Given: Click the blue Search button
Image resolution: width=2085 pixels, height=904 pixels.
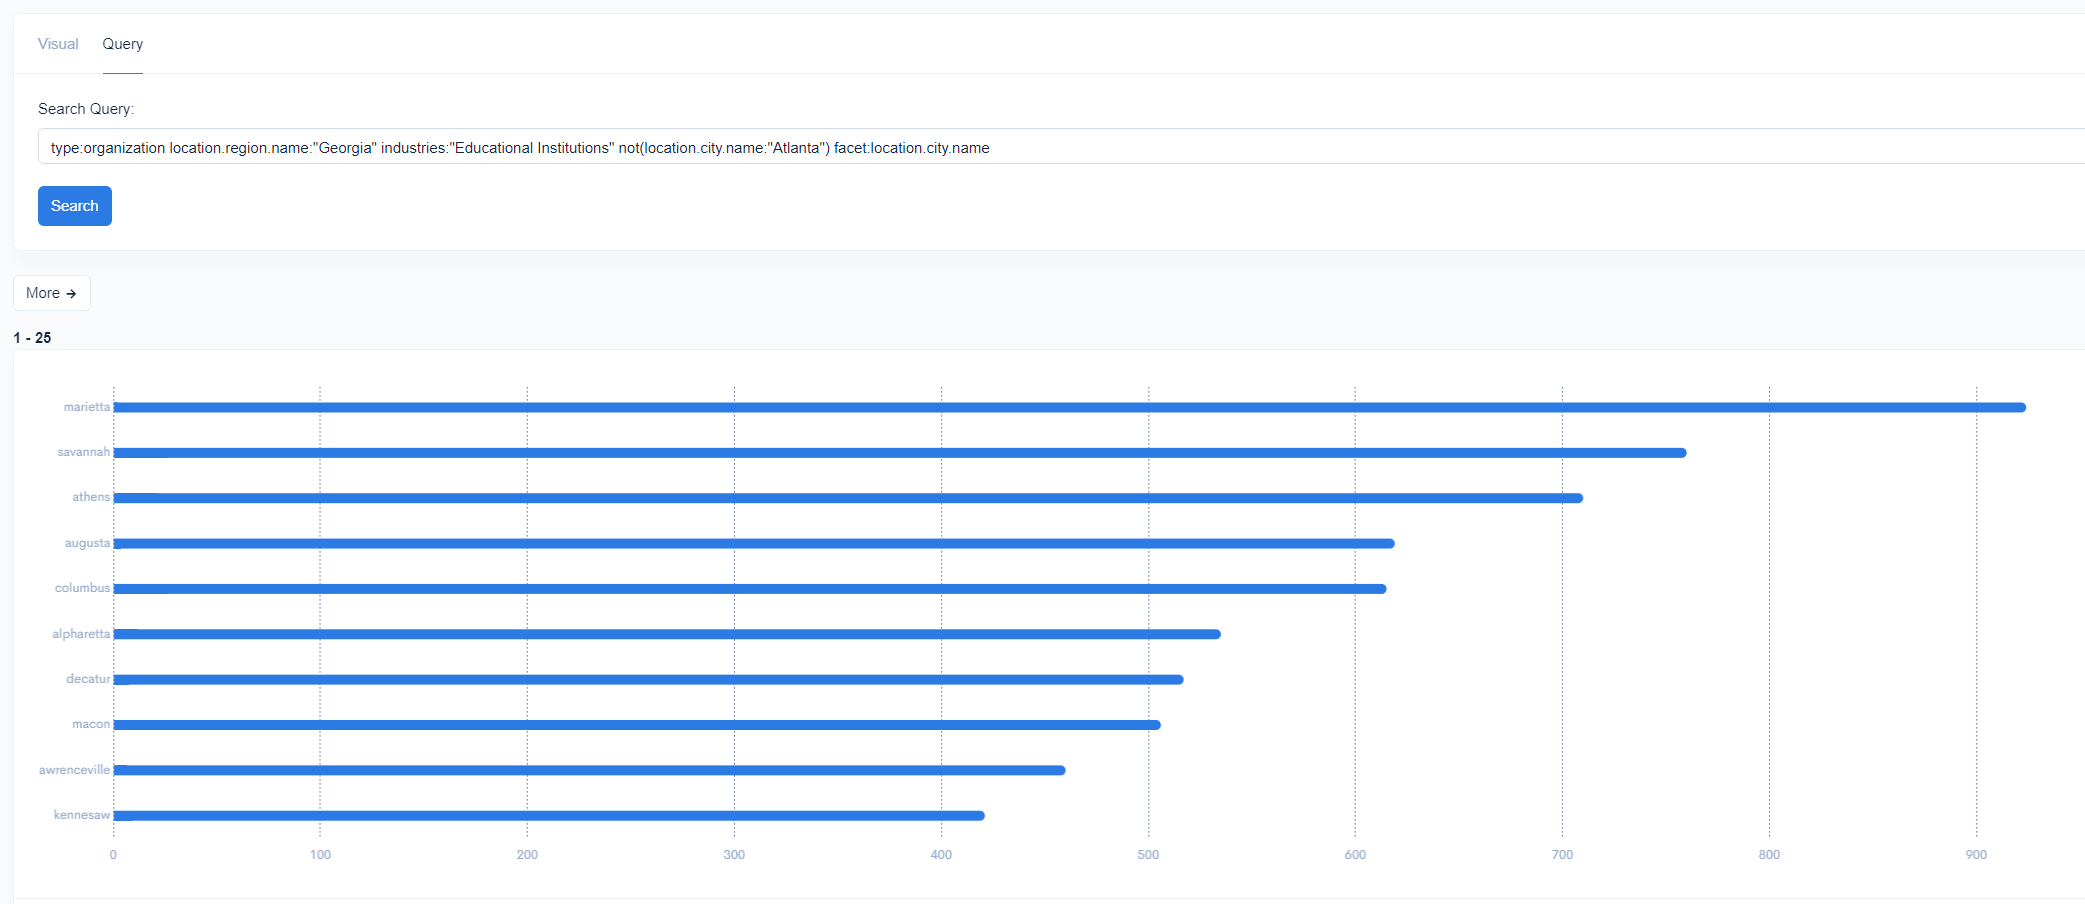Looking at the screenshot, I should pyautogui.click(x=75, y=206).
